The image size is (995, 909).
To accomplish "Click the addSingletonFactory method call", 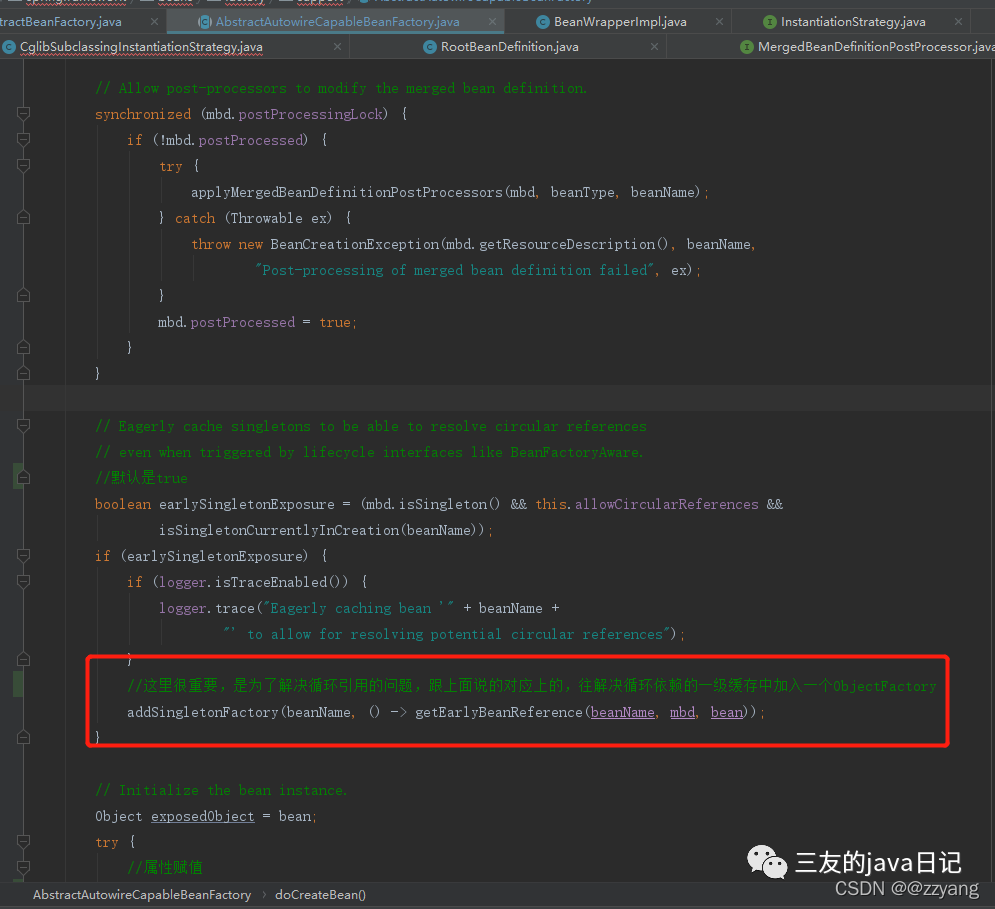I will 202,712.
